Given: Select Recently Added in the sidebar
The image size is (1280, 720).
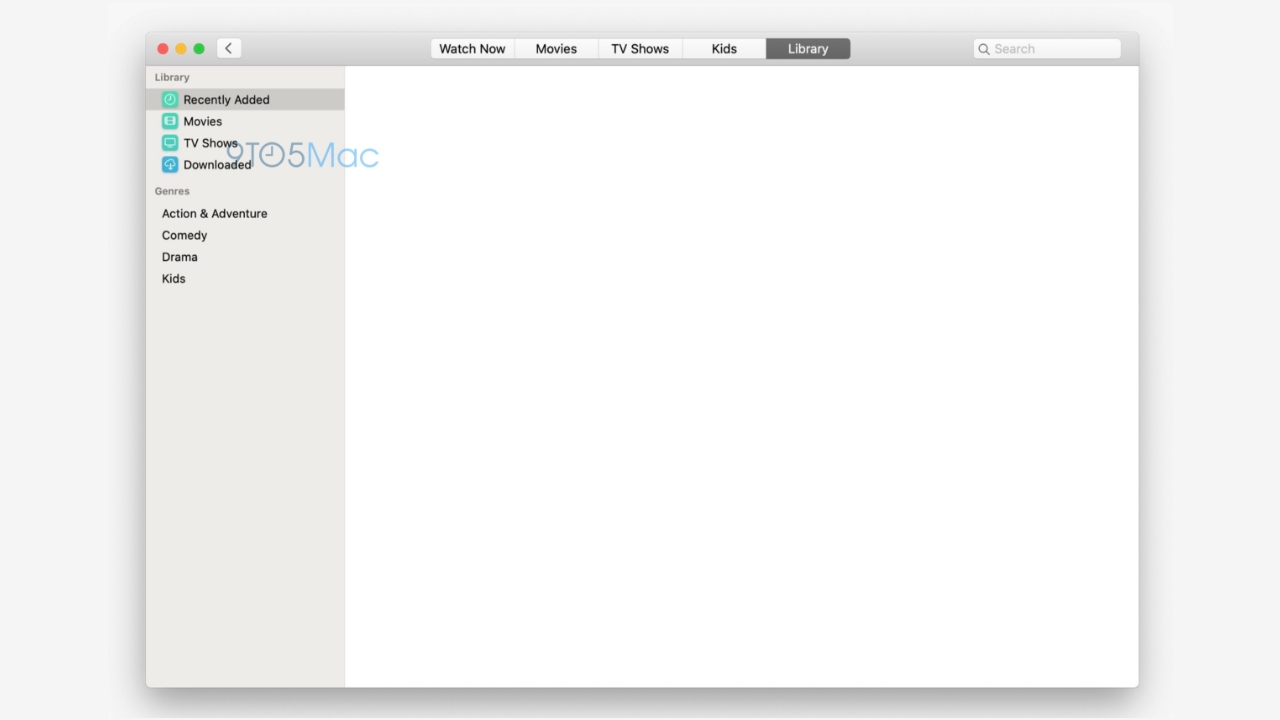Looking at the screenshot, I should coord(245,100).
